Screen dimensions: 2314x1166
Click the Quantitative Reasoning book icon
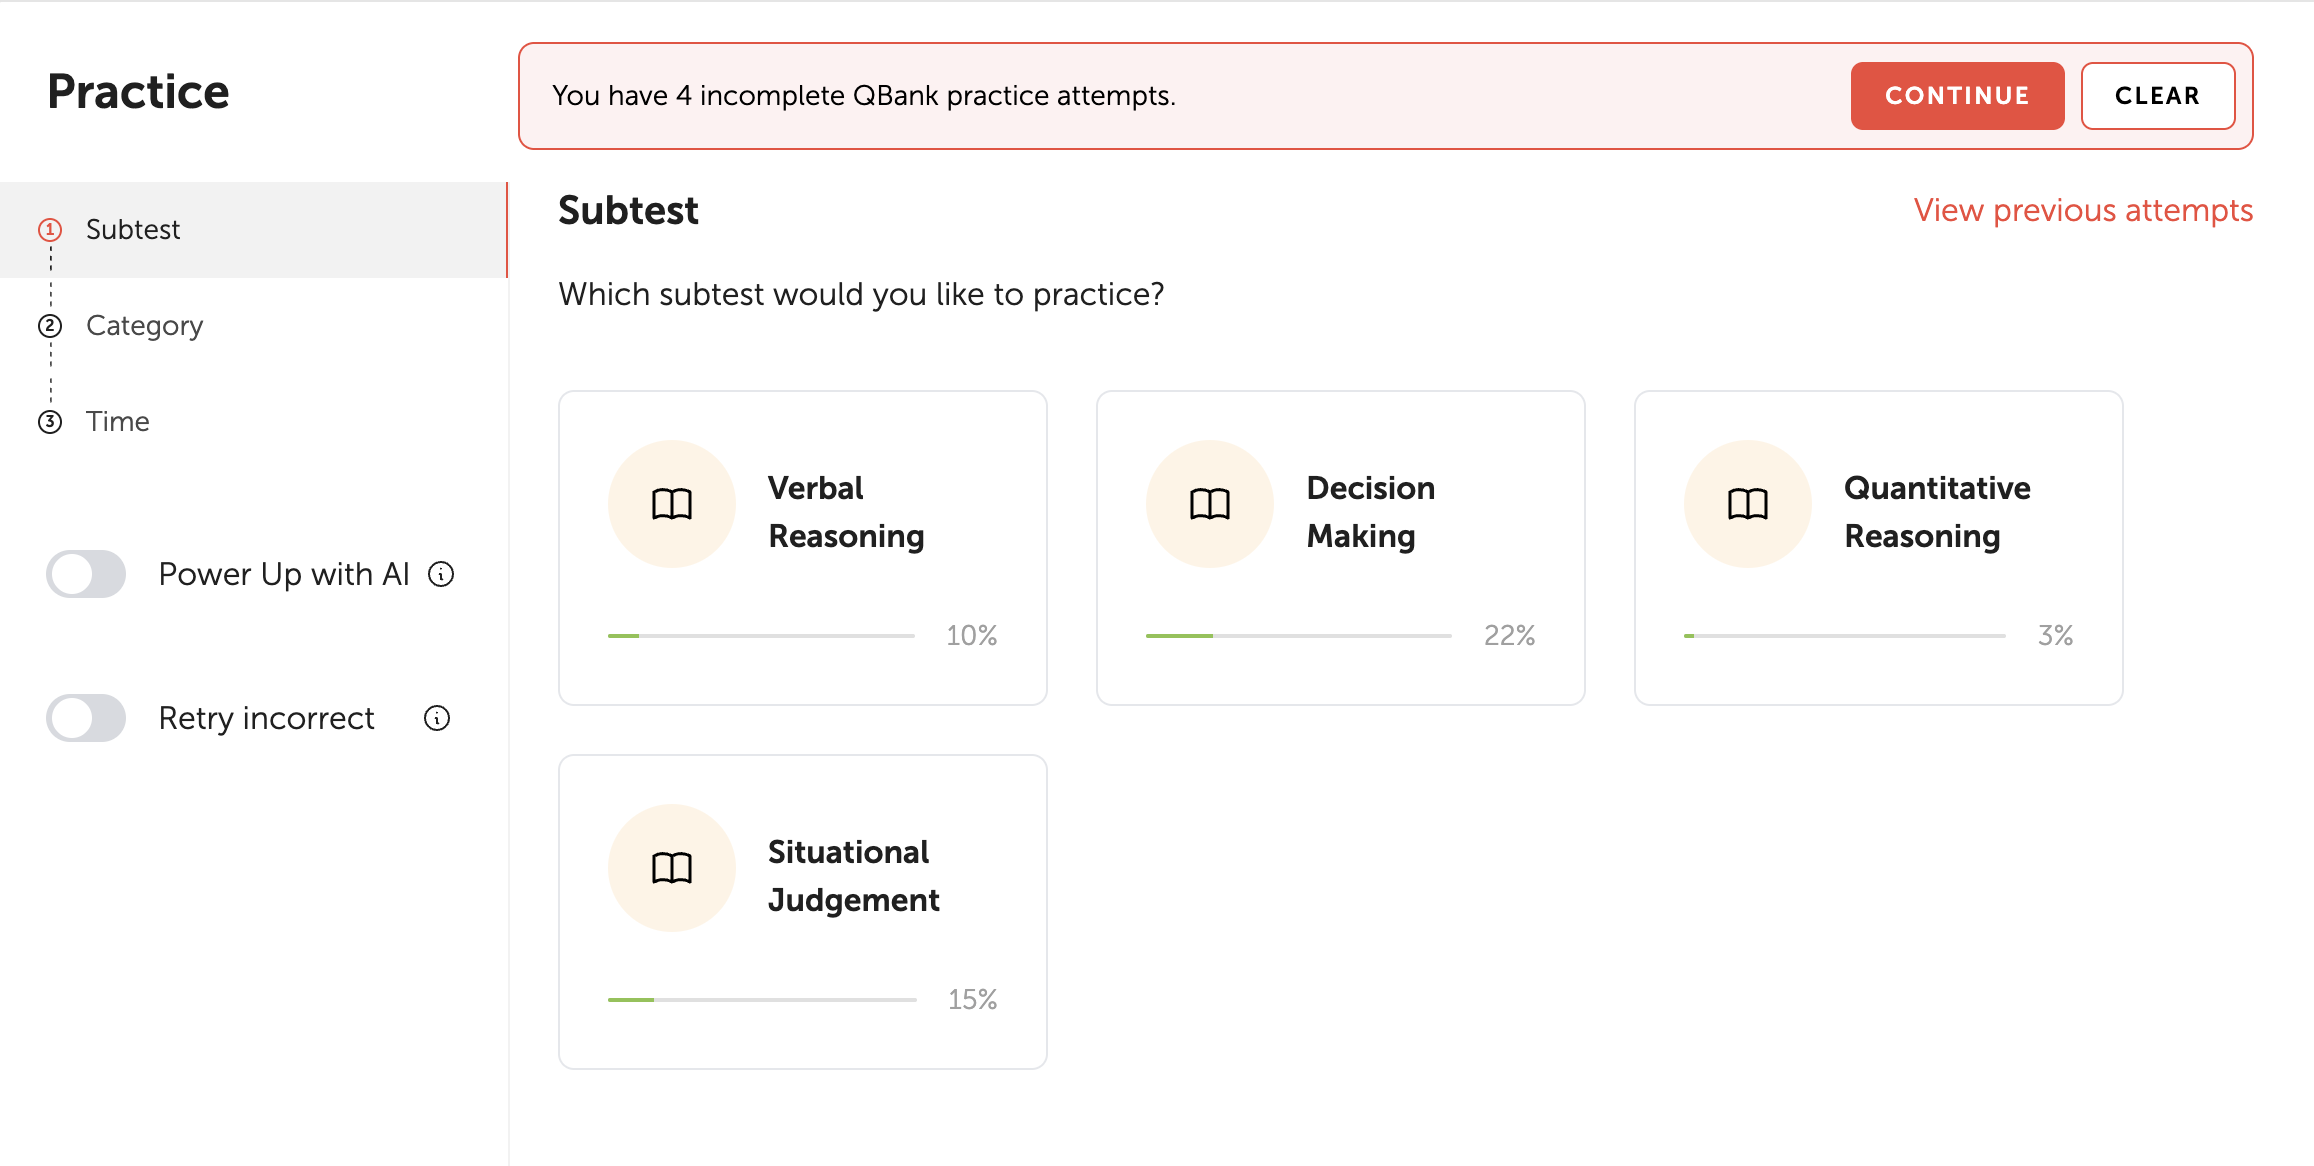click(x=1748, y=504)
